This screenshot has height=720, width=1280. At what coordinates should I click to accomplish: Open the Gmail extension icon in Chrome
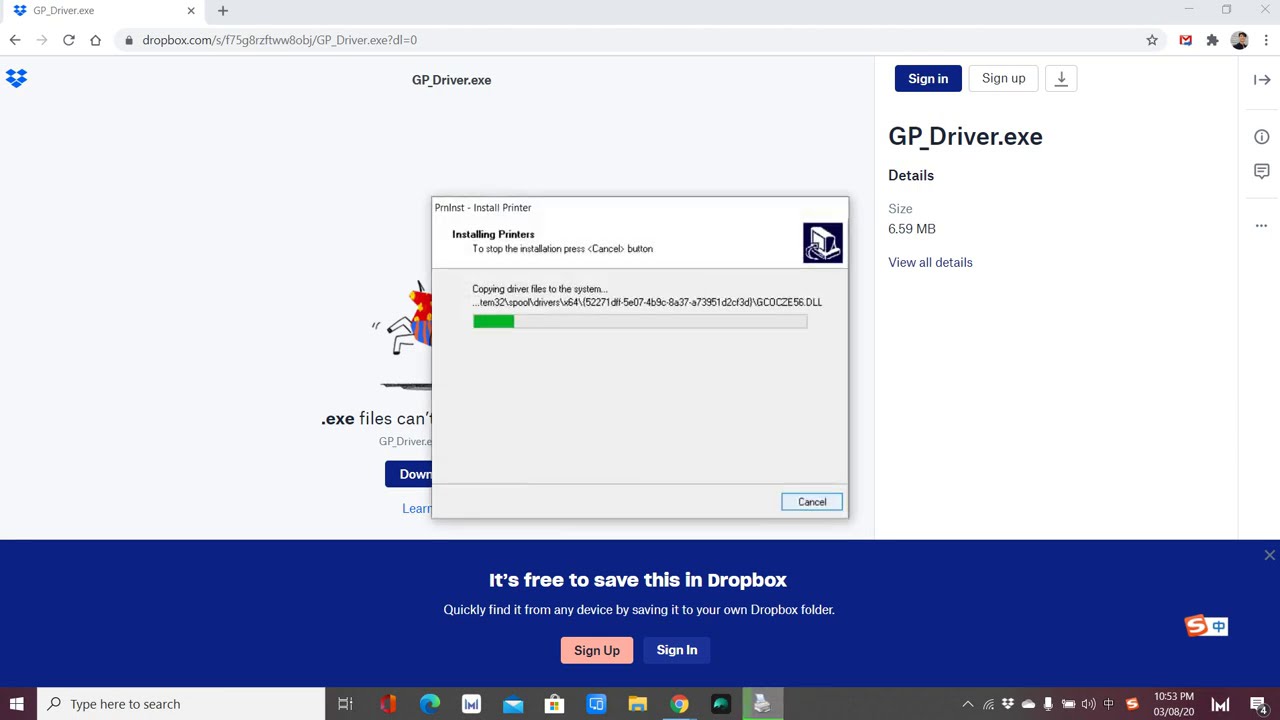(1185, 40)
